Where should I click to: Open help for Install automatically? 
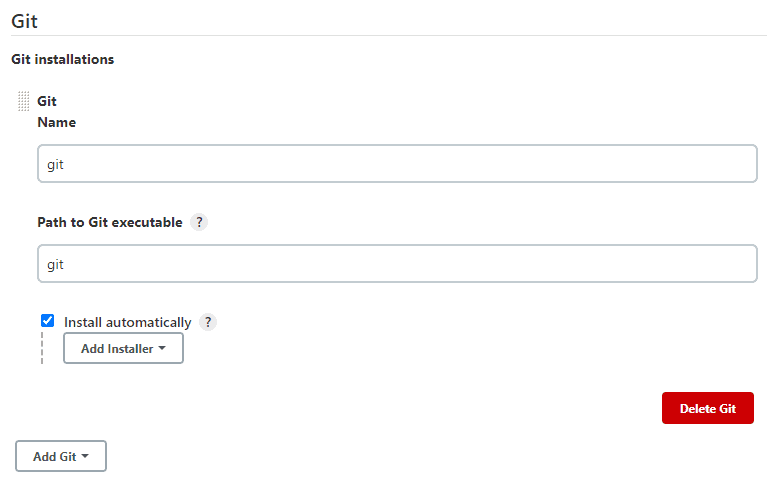coord(208,322)
